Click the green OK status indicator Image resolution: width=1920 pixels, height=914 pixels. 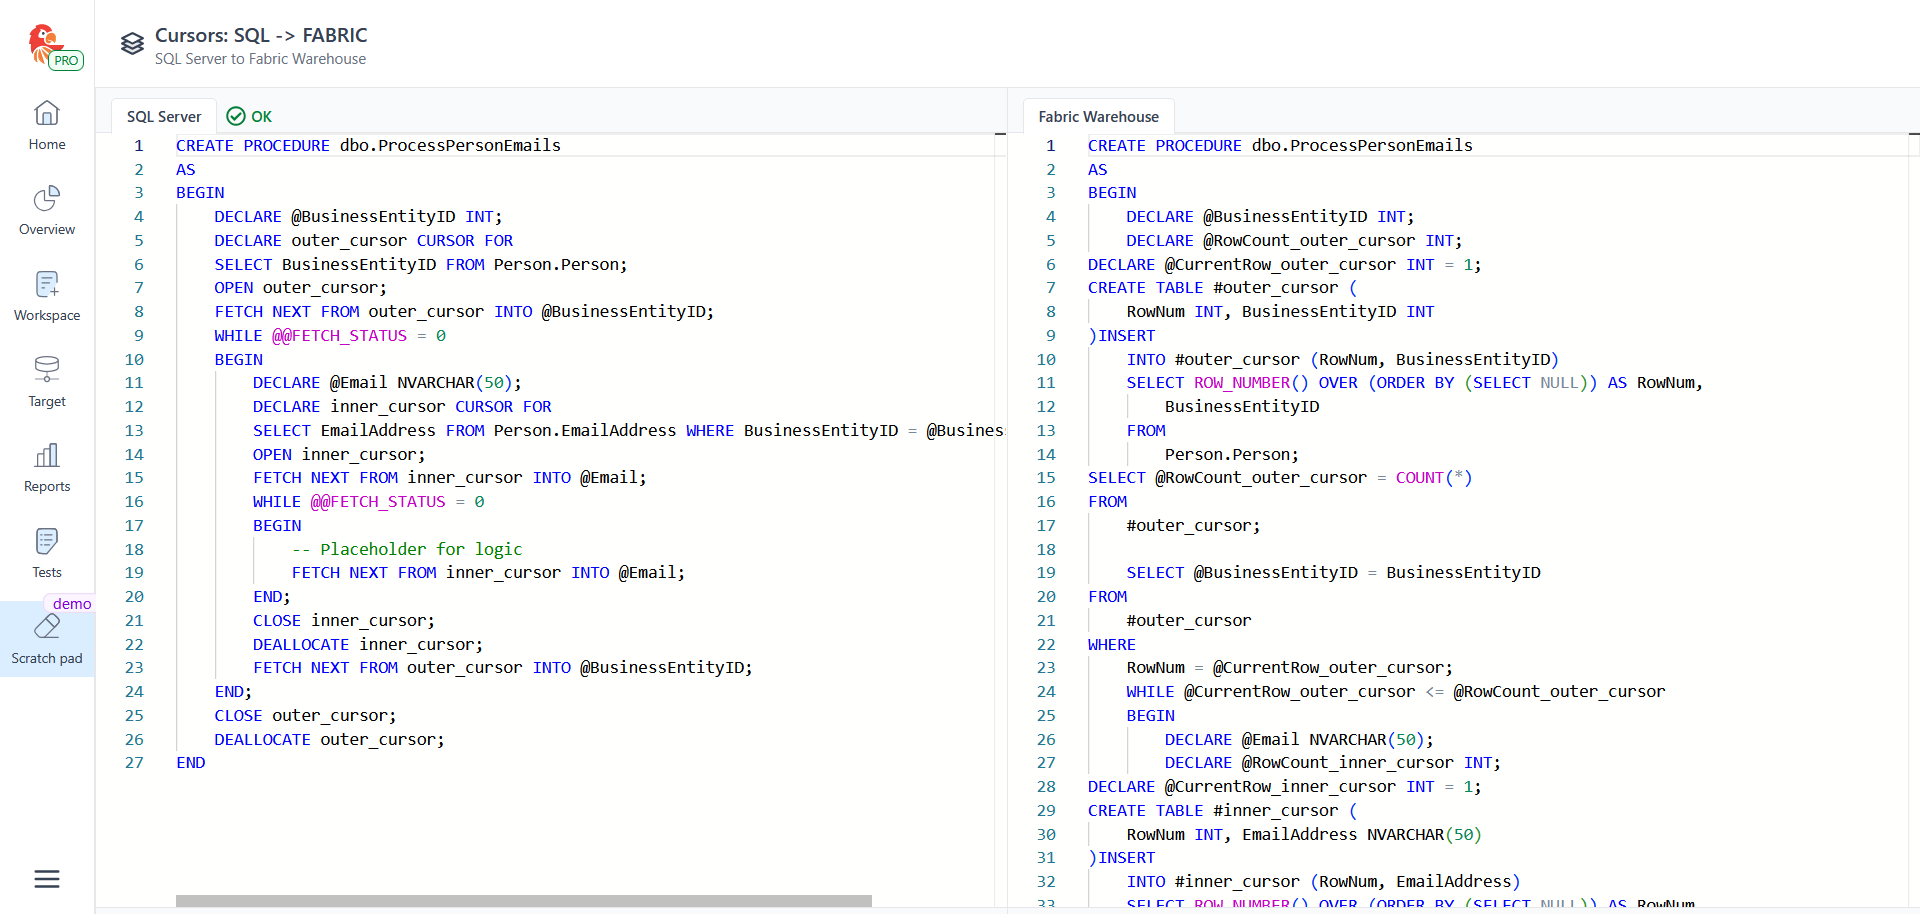point(250,117)
